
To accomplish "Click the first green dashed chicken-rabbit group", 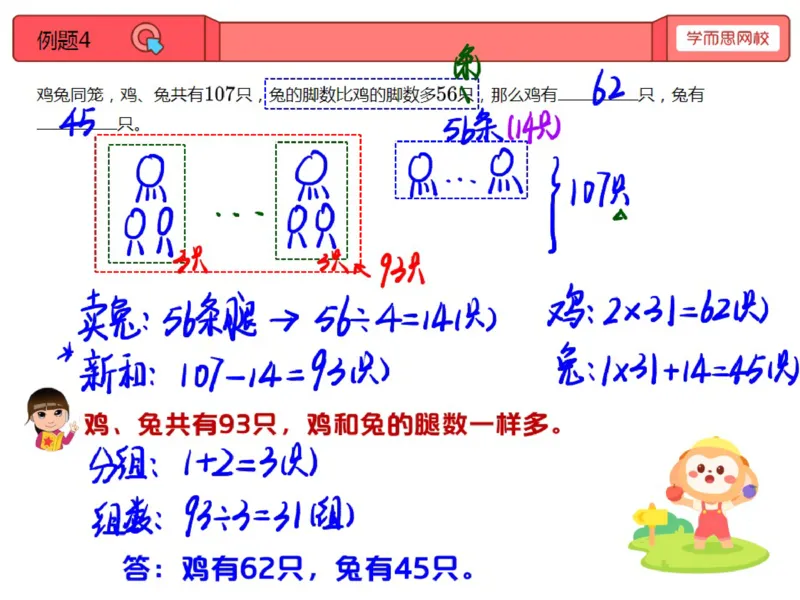I will tap(147, 204).
